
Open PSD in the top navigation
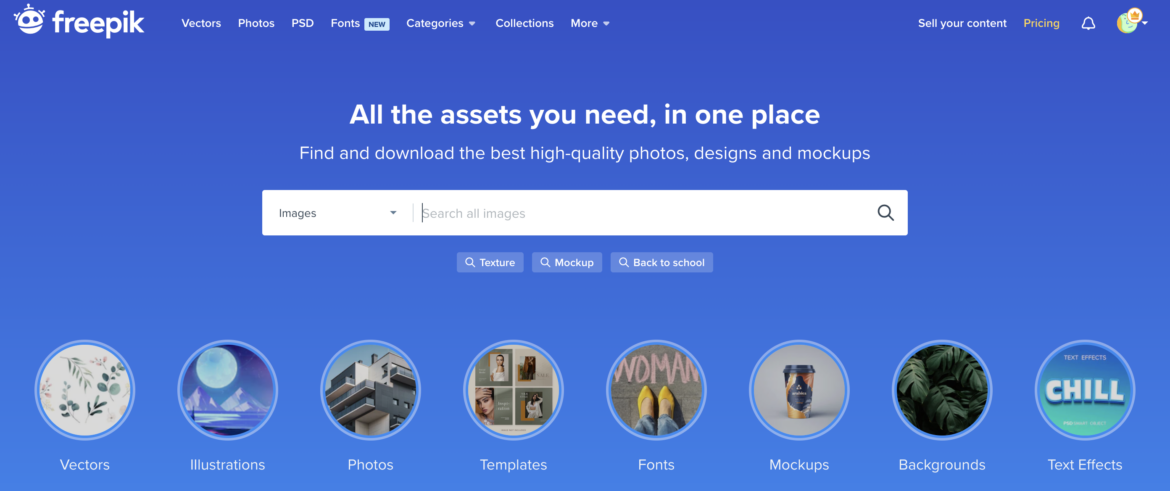[x=302, y=23]
